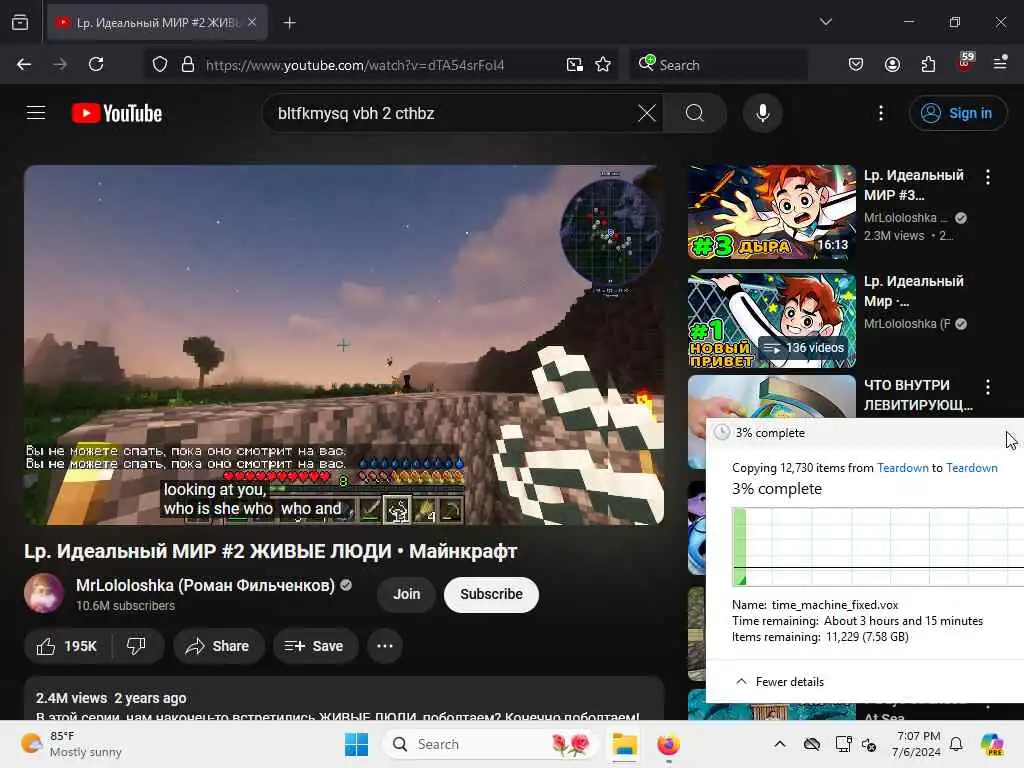This screenshot has height=768, width=1024.
Task: Reload the page in Firefox
Action: point(96,64)
